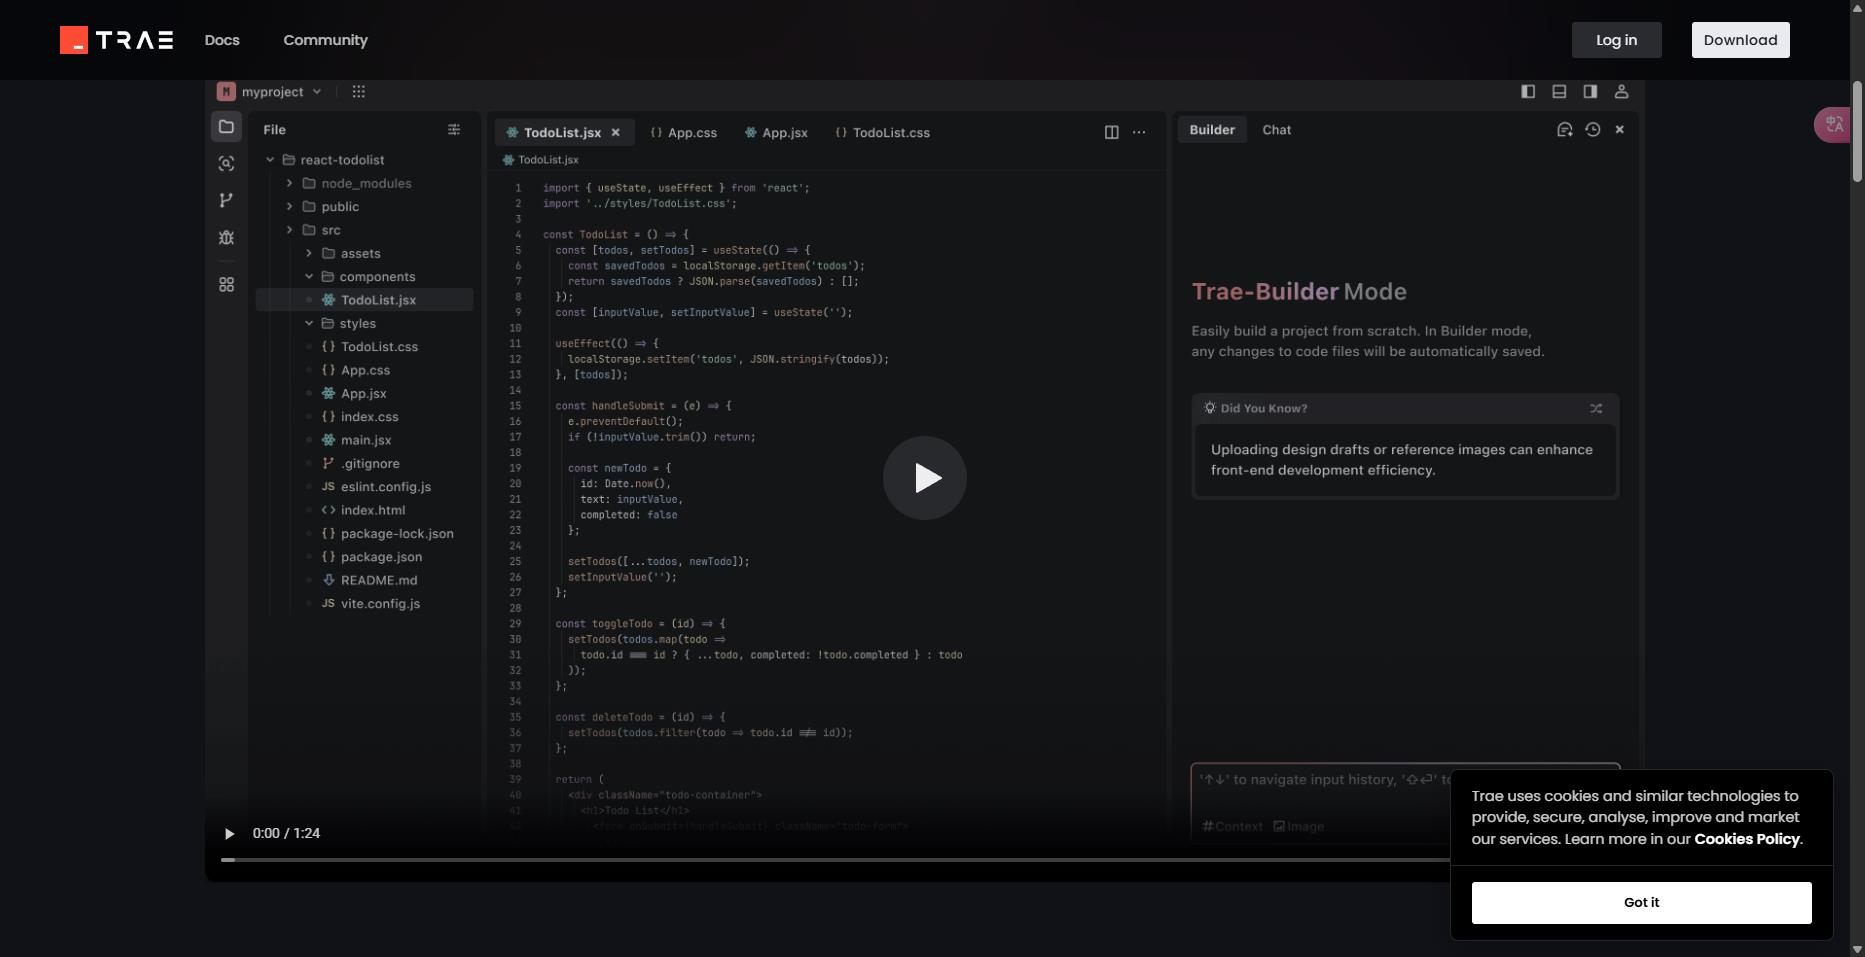This screenshot has height=957, width=1865.
Task: Click the split editor icon
Action: coord(1111,132)
